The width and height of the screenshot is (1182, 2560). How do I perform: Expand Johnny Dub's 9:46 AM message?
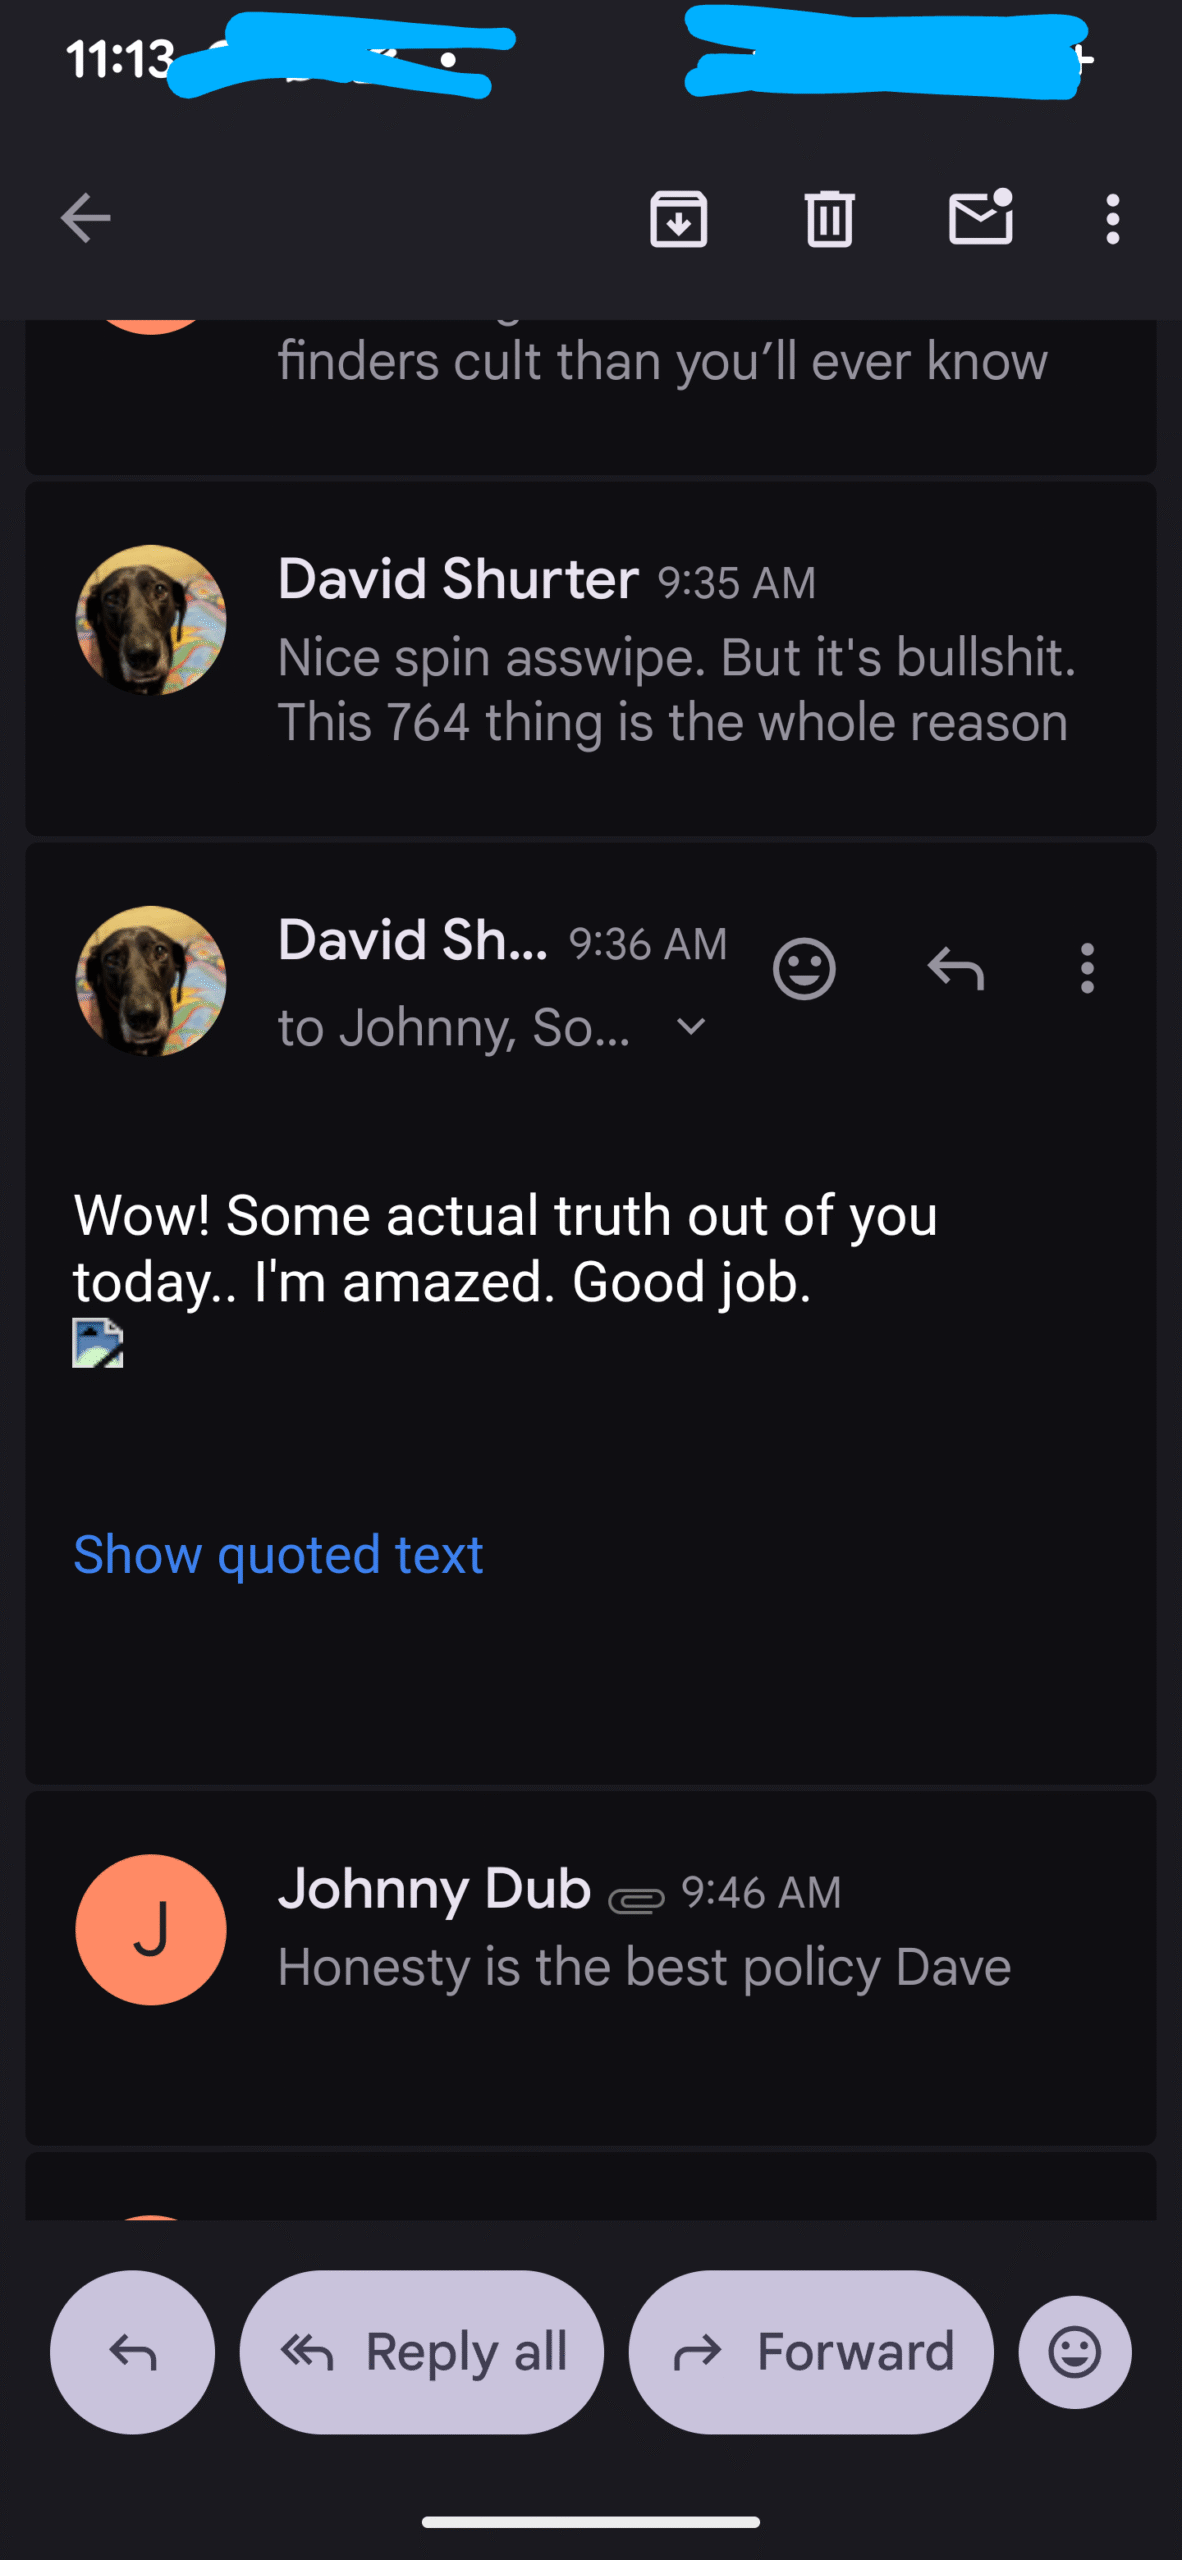[644, 1930]
